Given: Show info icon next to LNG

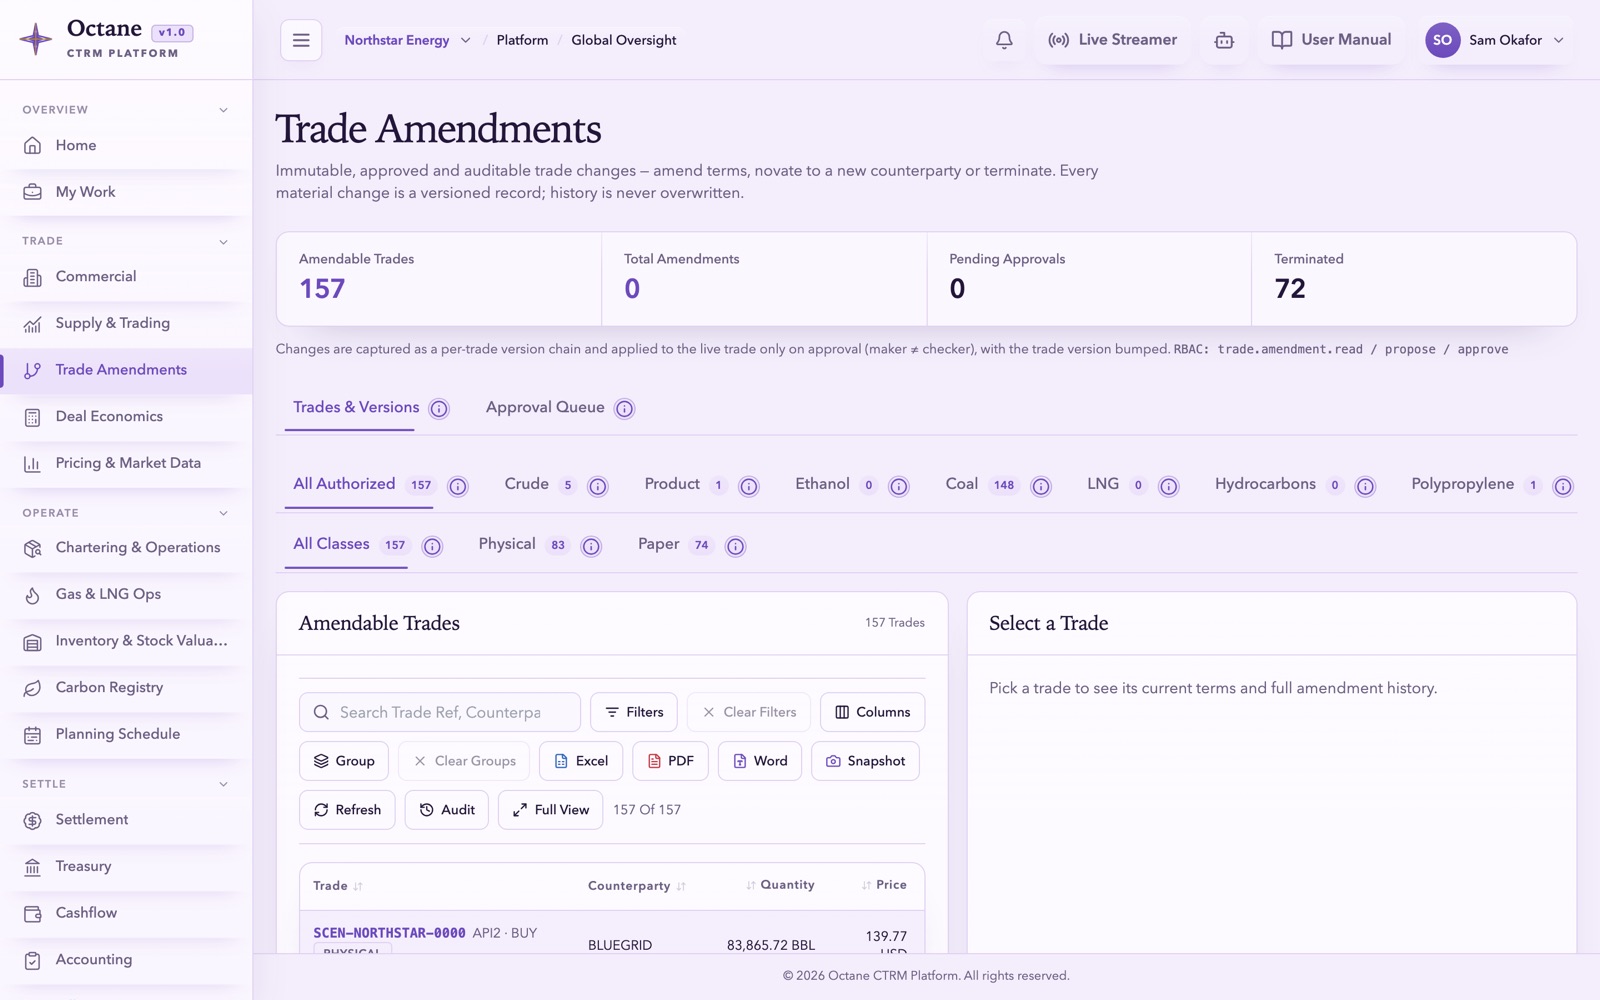Looking at the screenshot, I should coord(1168,486).
